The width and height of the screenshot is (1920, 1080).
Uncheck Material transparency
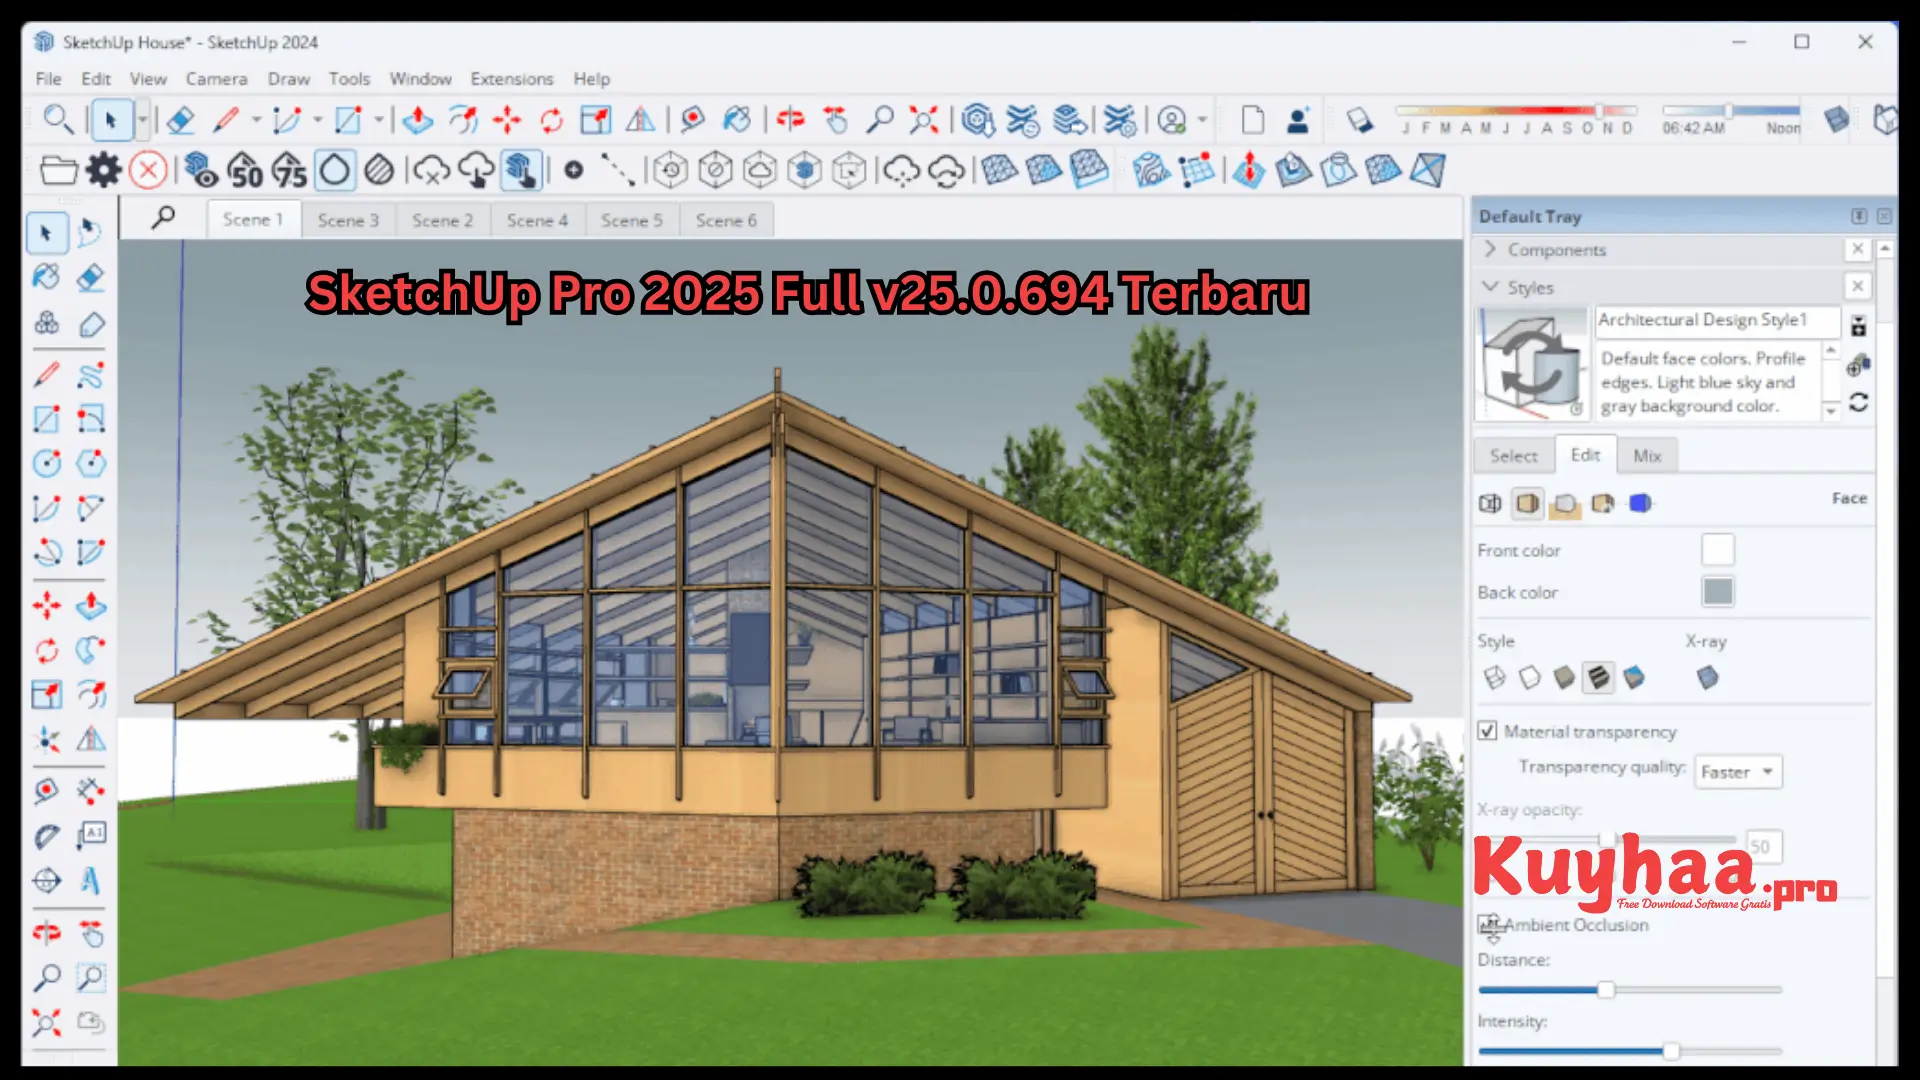(1487, 731)
